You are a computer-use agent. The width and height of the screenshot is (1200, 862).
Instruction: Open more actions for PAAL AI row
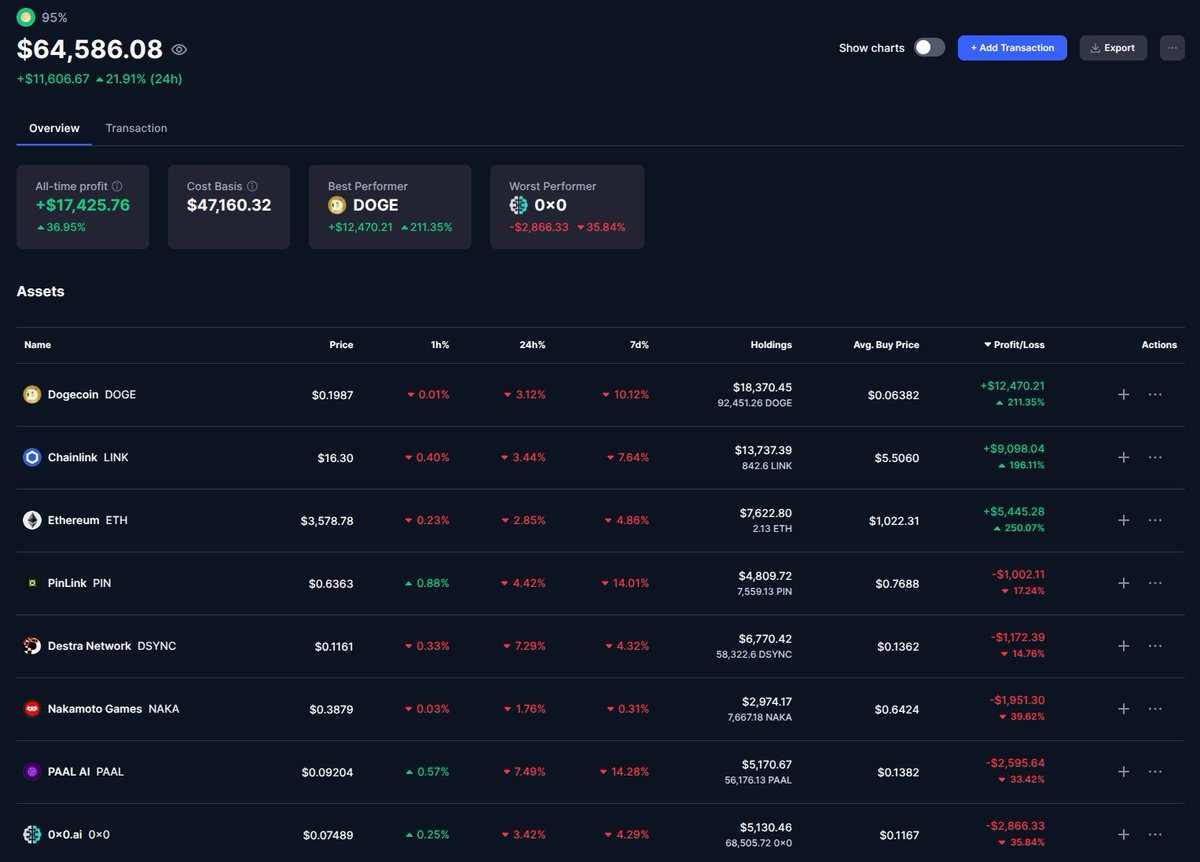point(1155,772)
